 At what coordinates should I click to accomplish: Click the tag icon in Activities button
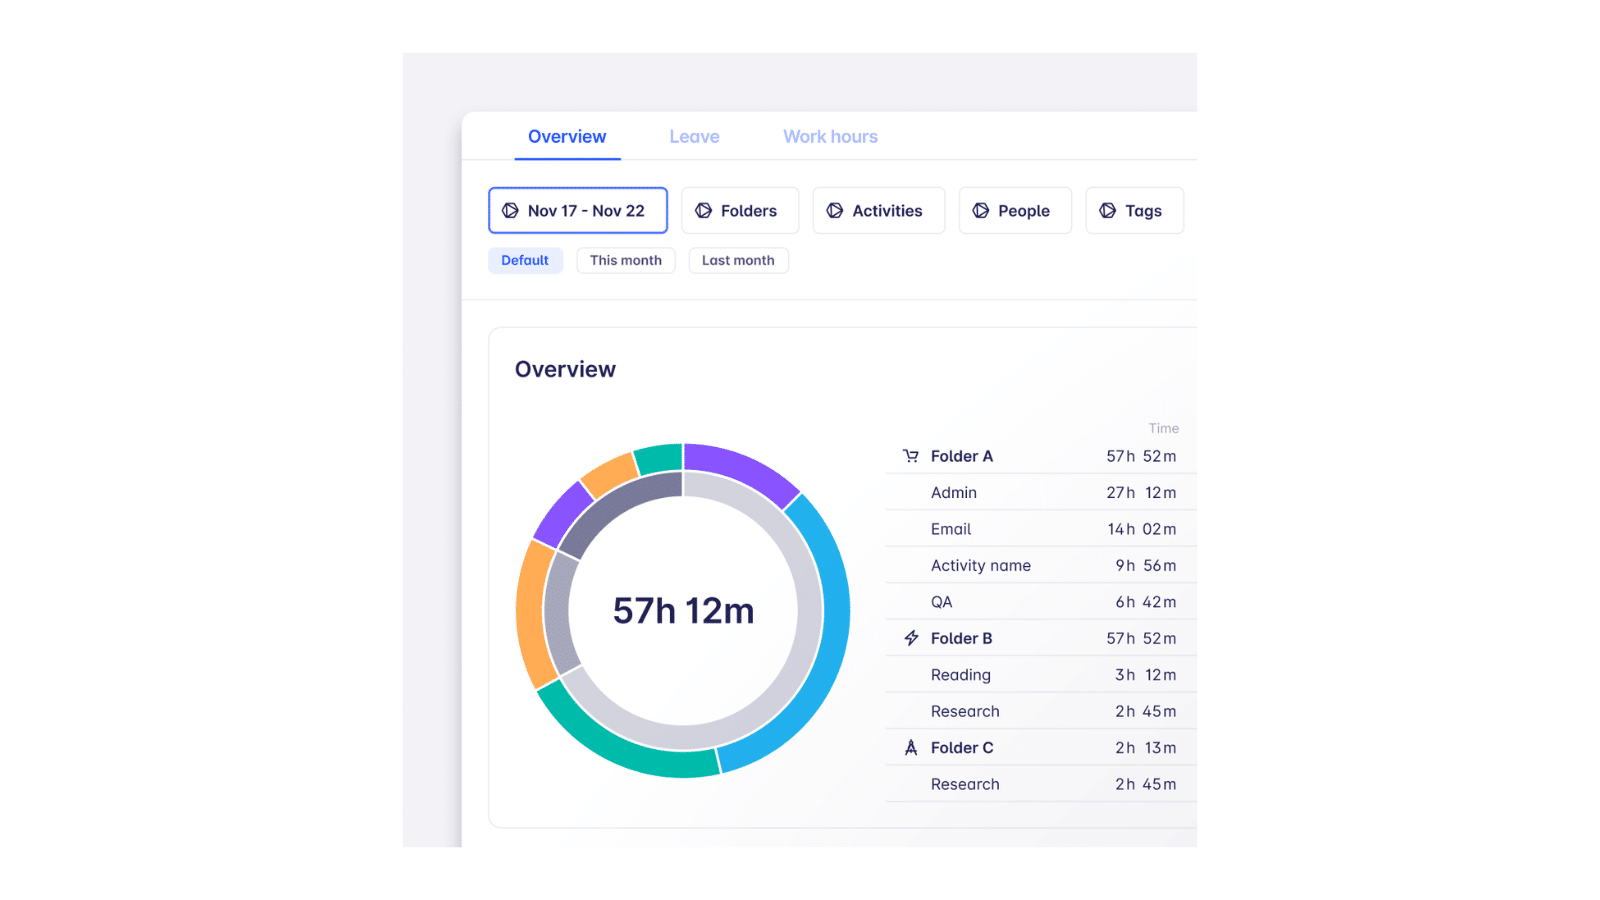835,211
